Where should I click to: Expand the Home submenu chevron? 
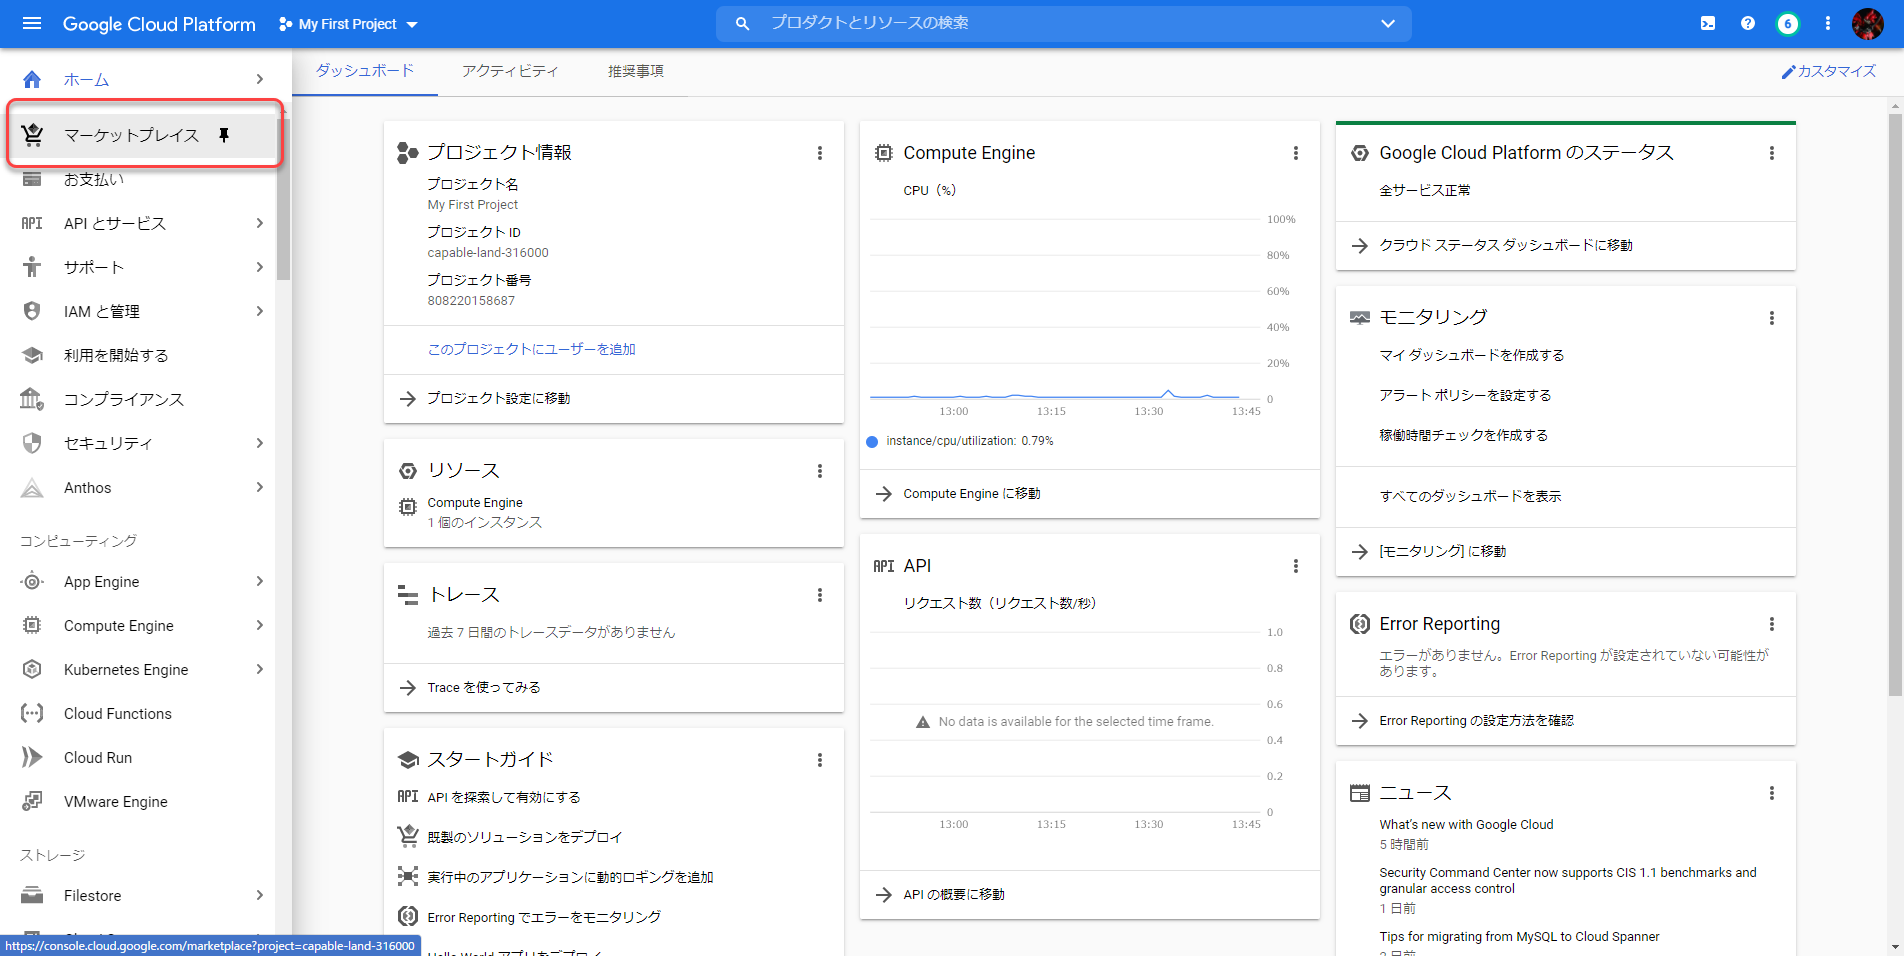pyautogui.click(x=260, y=79)
